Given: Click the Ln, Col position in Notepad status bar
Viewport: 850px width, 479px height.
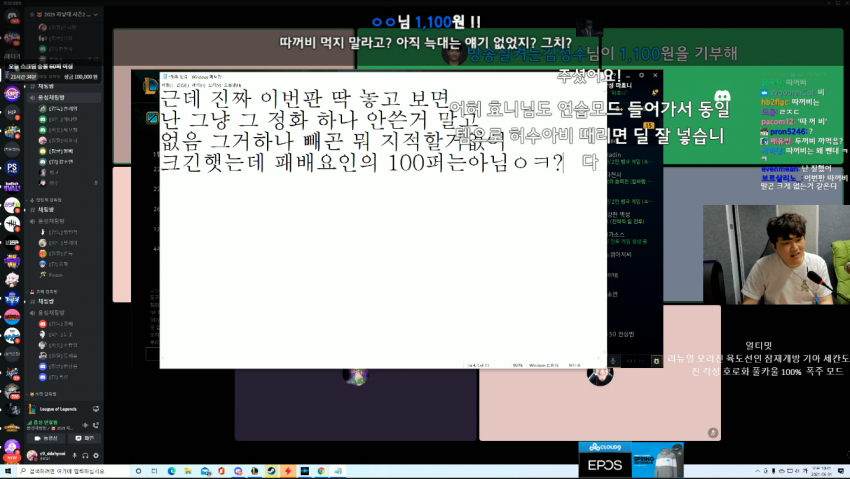Looking at the screenshot, I should pyautogui.click(x=478, y=365).
